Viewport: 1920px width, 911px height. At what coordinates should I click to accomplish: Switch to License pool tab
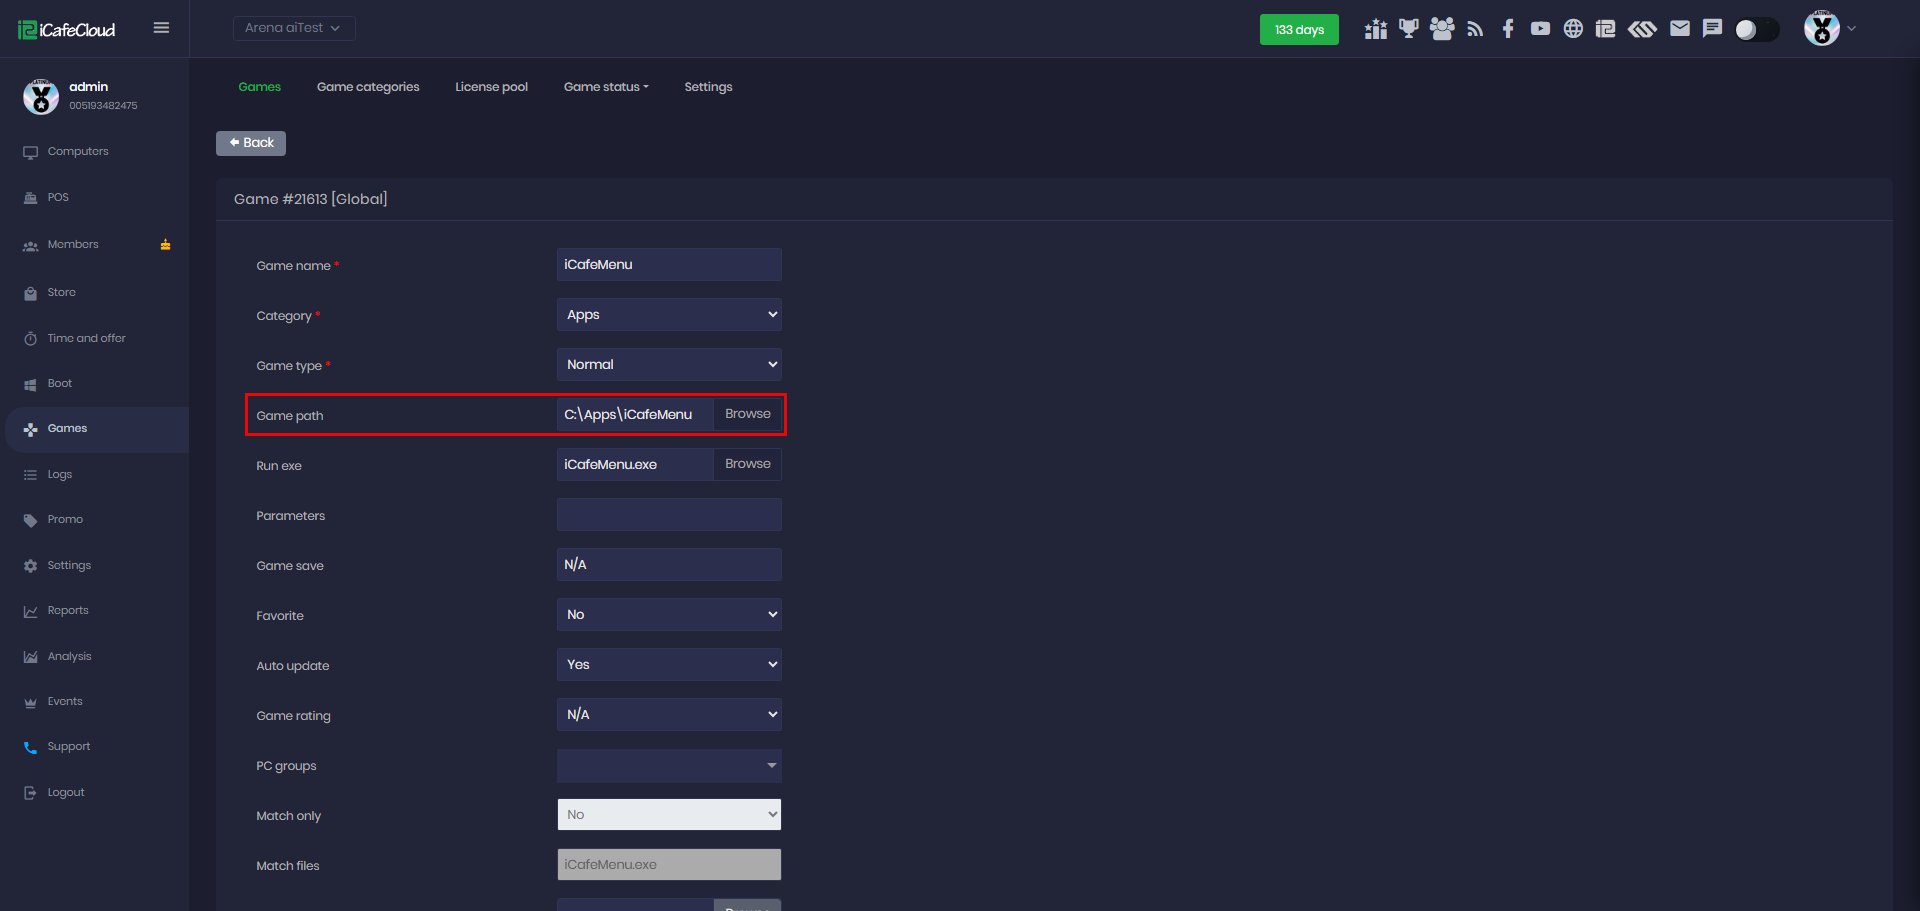(x=491, y=87)
